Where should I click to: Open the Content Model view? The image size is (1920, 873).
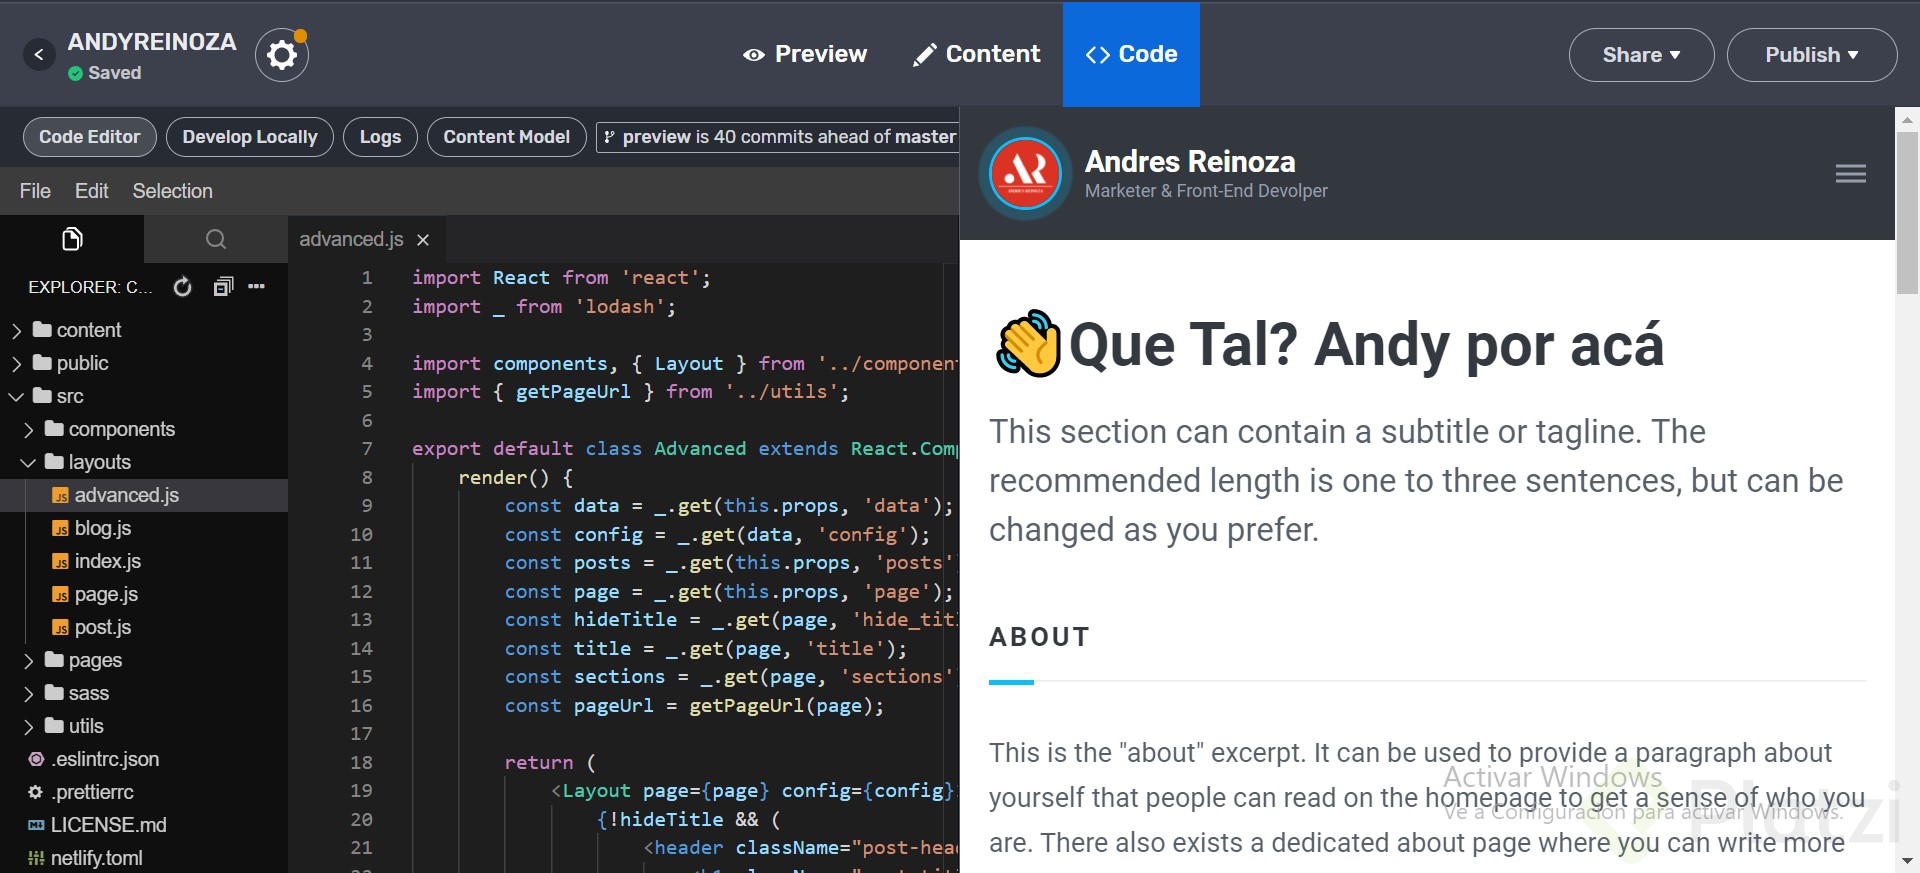coord(506,137)
